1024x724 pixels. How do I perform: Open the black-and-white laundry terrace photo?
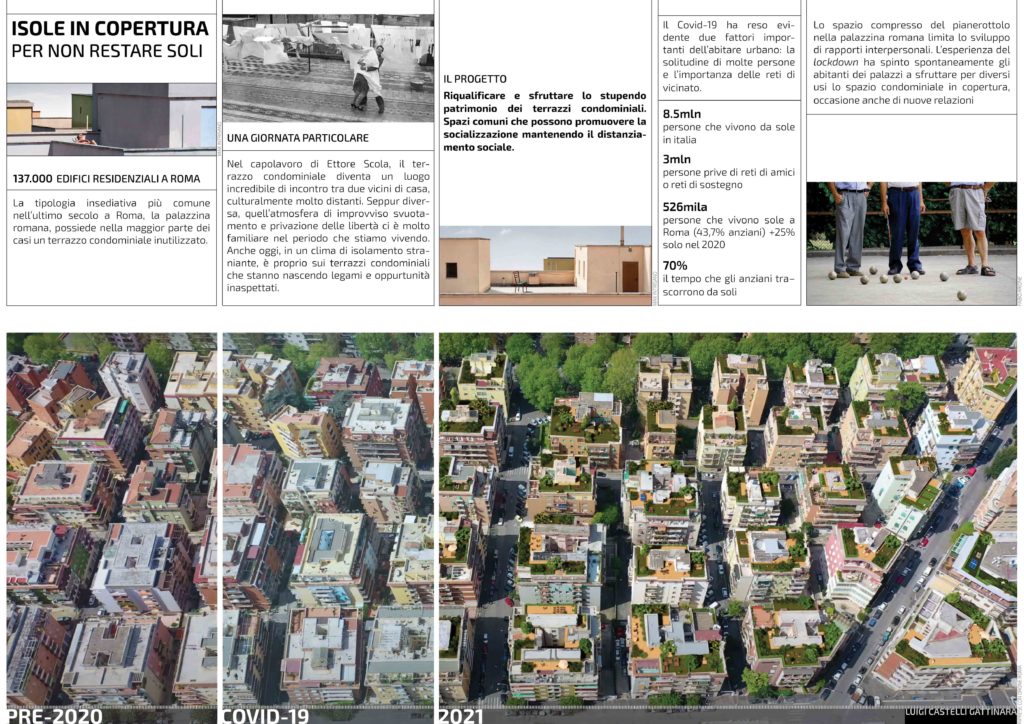click(328, 68)
